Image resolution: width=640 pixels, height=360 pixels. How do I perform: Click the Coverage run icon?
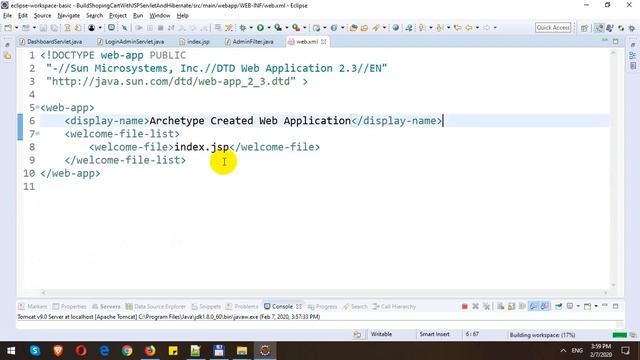tap(278, 28)
